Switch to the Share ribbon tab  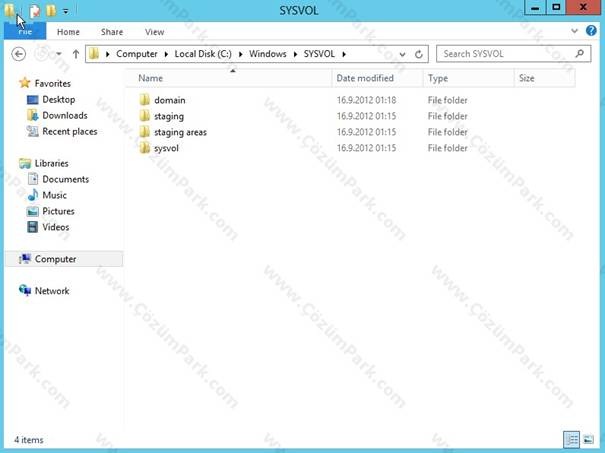pos(112,32)
